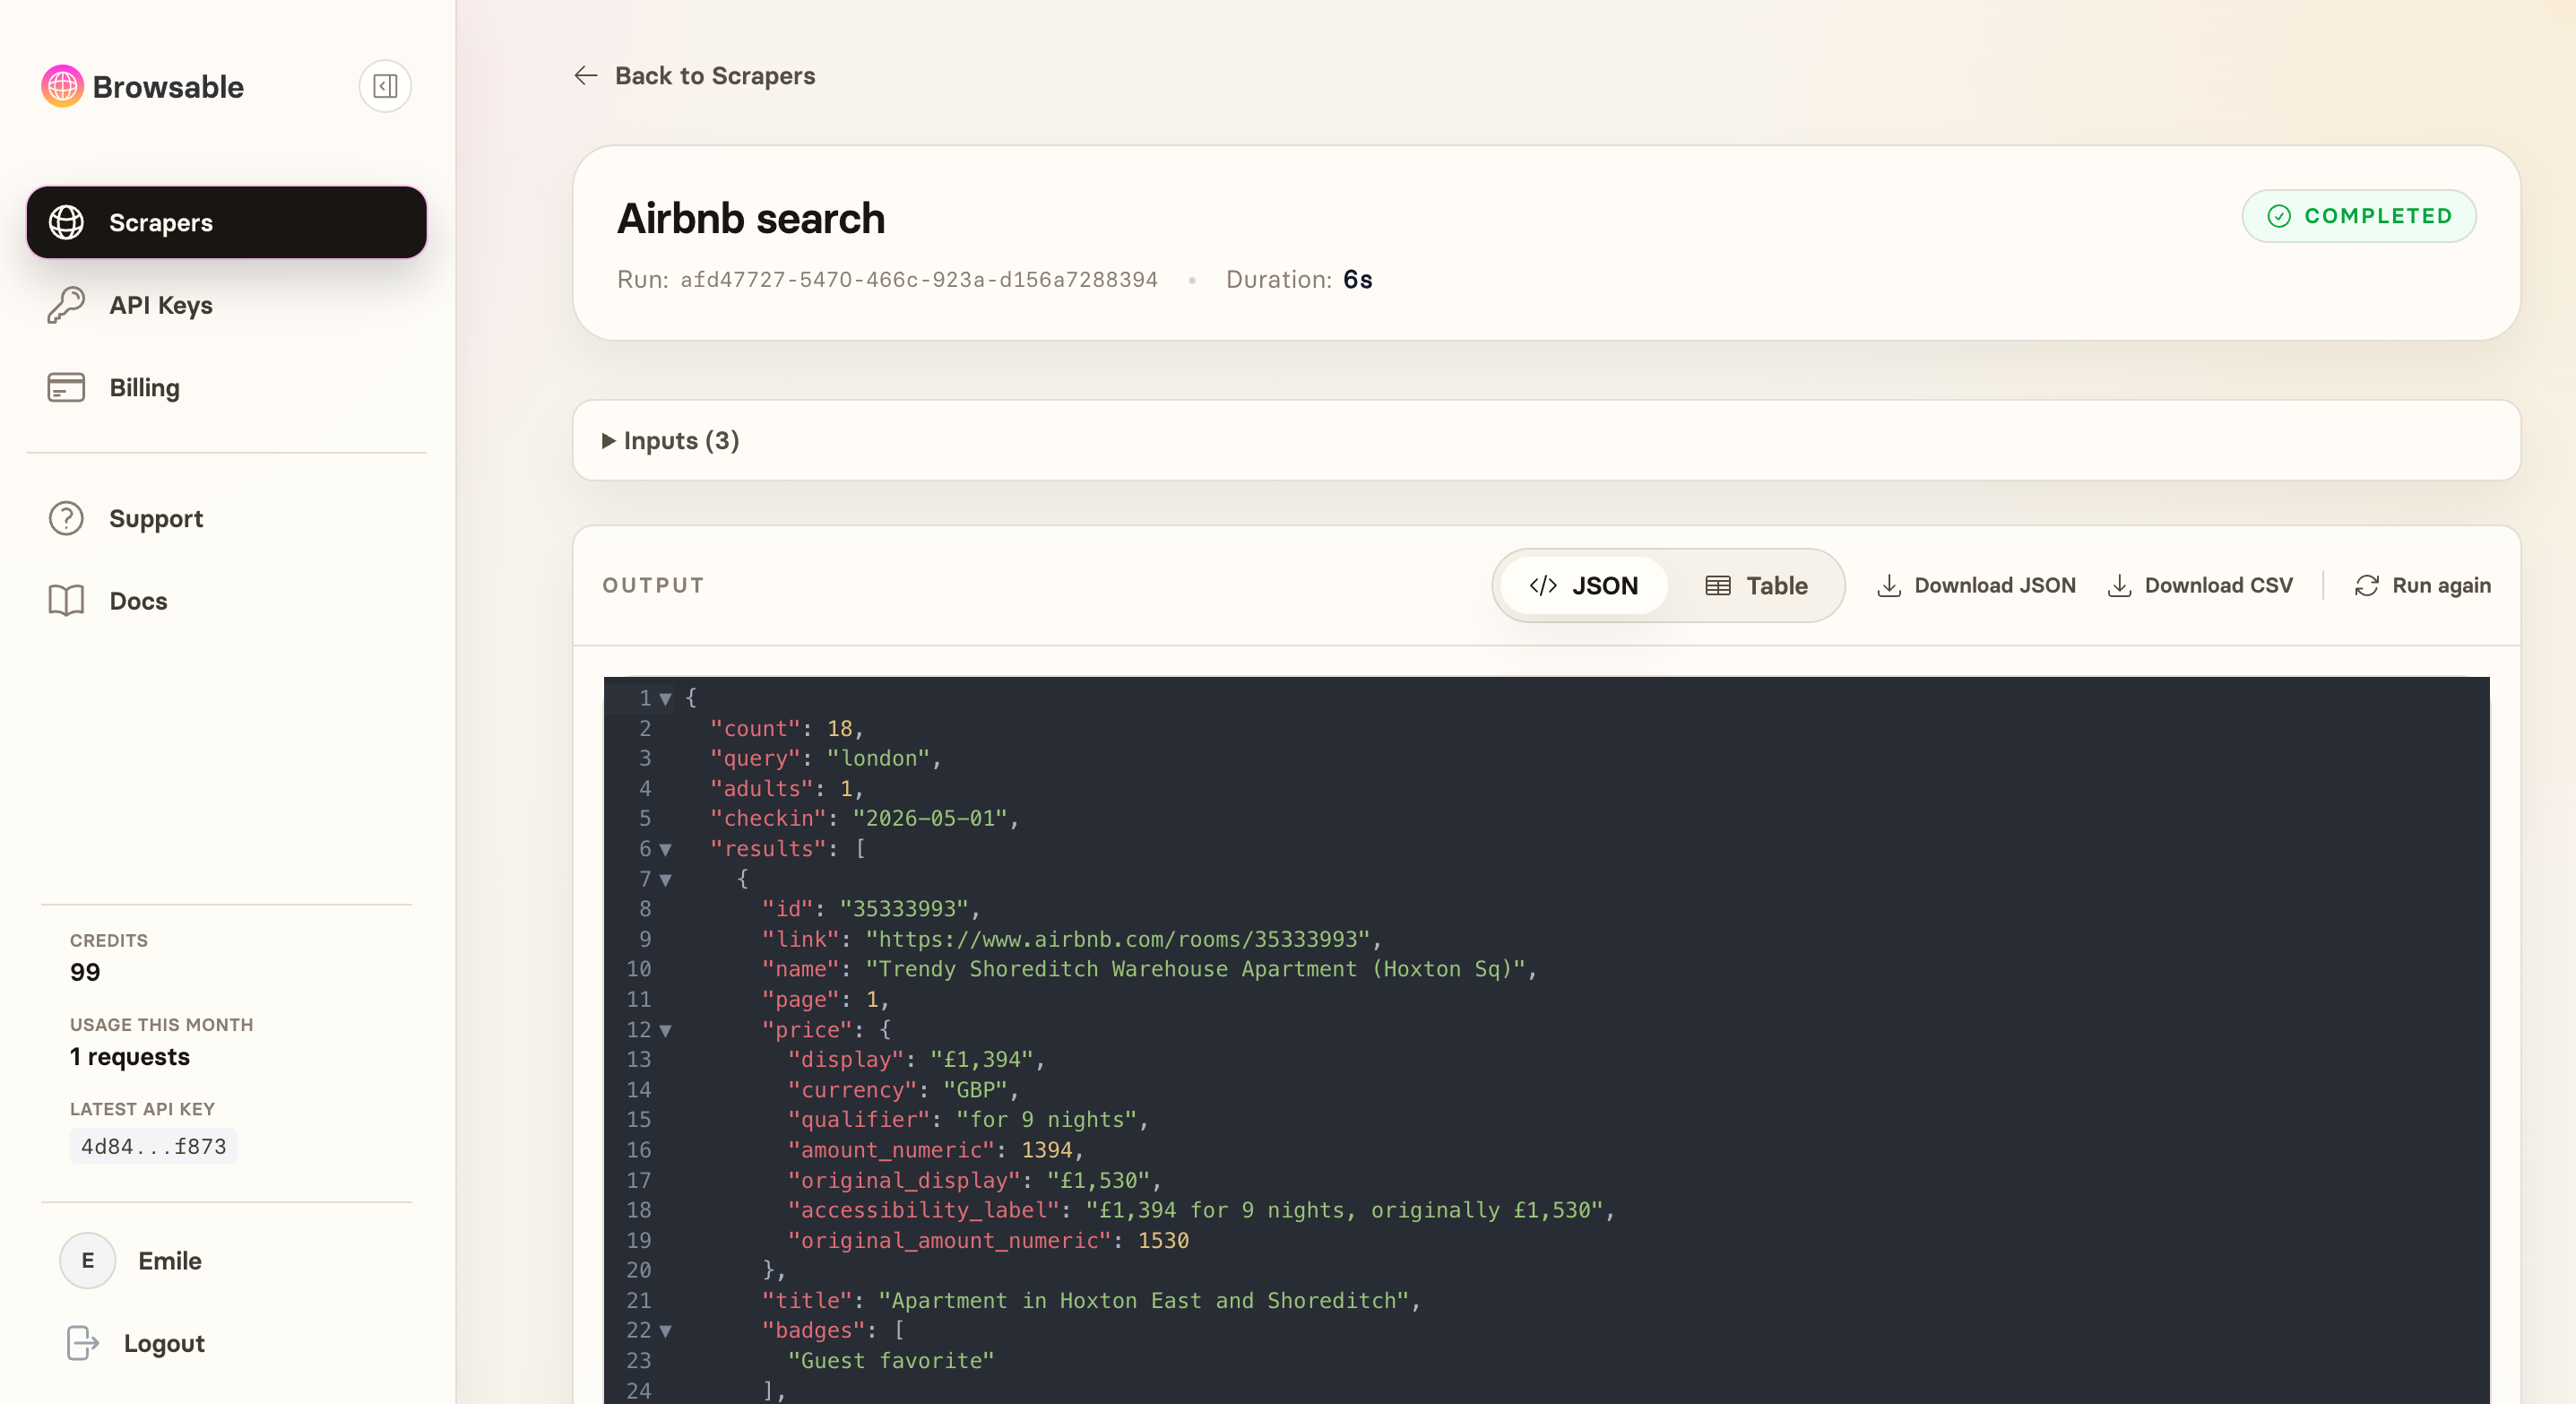The height and width of the screenshot is (1404, 2576).
Task: Click the Support question mark icon
Action: click(x=66, y=518)
